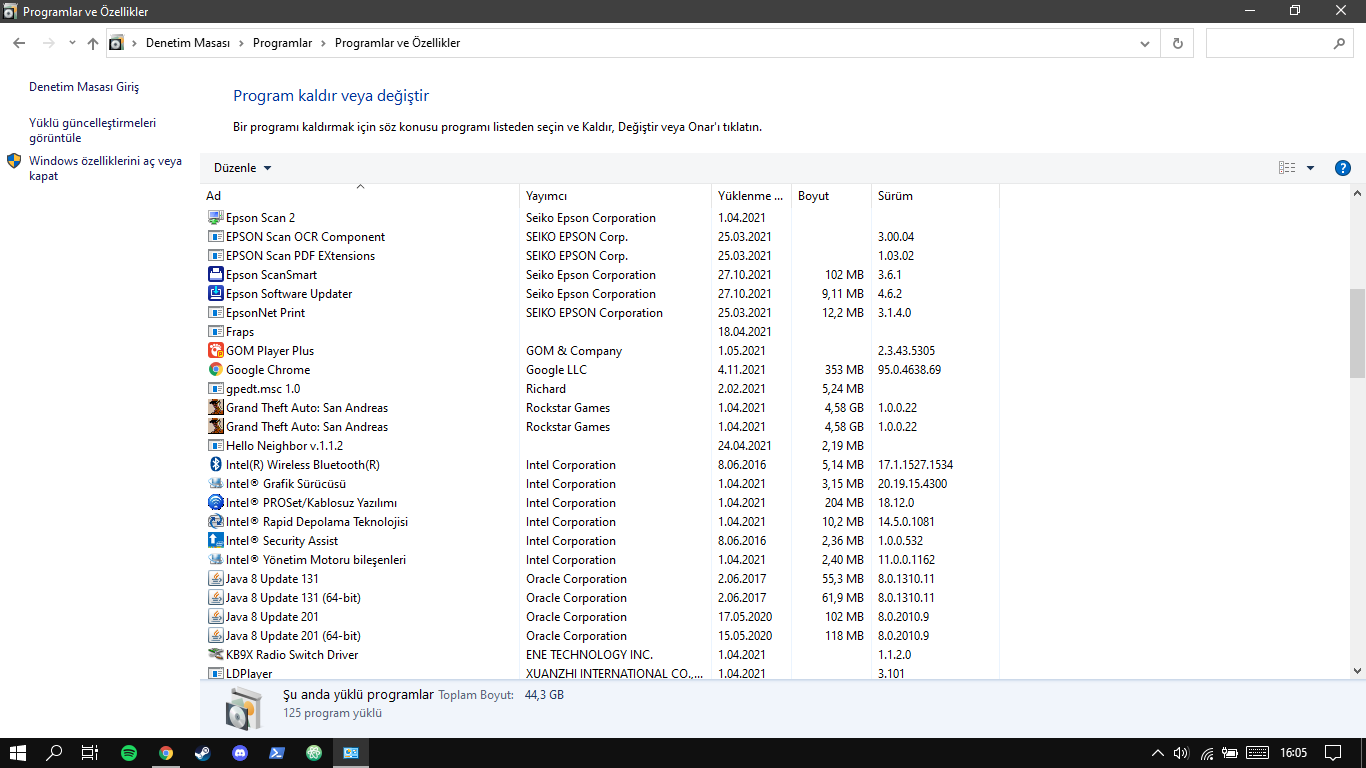Select the Epson Software Updater icon
Viewport: 1366px width, 768px height.
point(215,294)
